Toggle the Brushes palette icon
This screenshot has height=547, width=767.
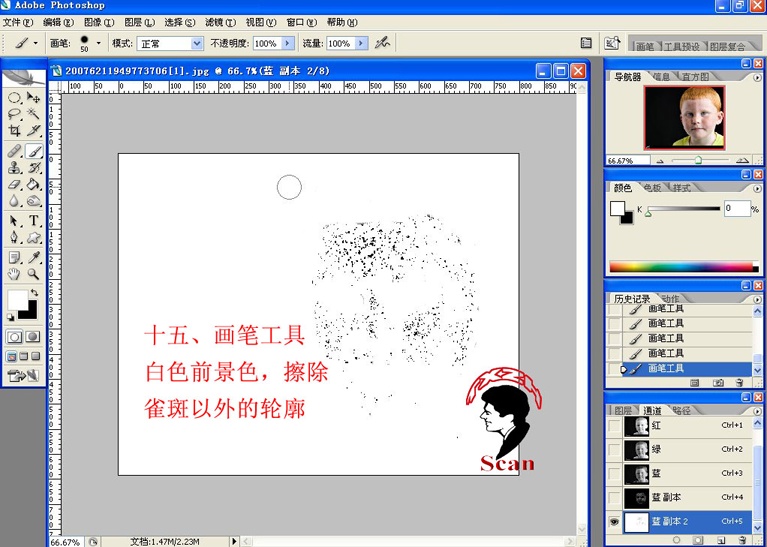[586, 43]
